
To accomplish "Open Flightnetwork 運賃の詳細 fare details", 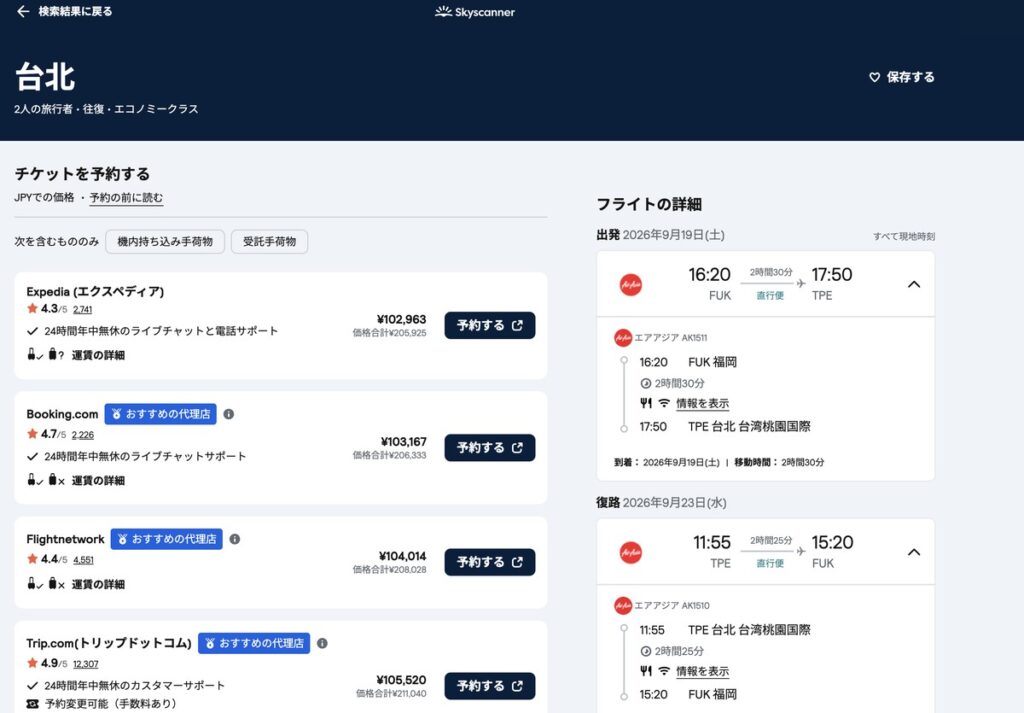I will tap(98, 584).
